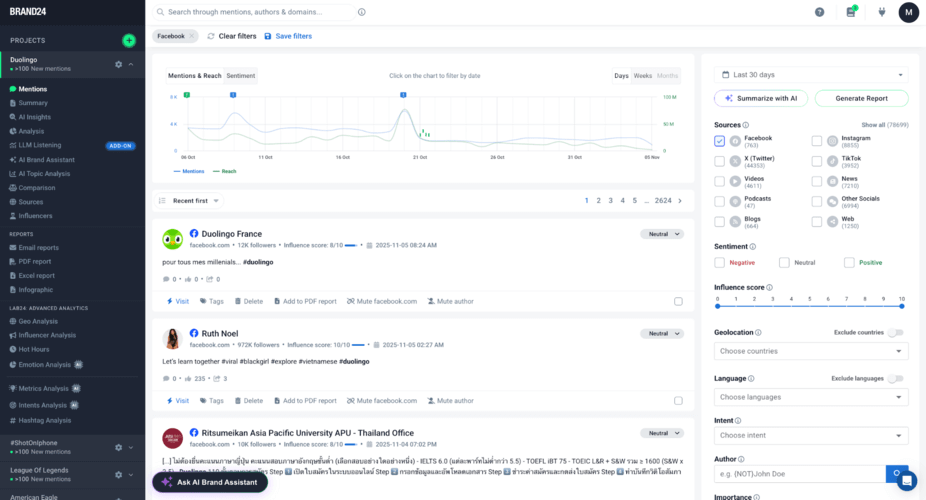The width and height of the screenshot is (926, 500).
Task: Click Ruth Noel profile photo
Action: point(172,339)
